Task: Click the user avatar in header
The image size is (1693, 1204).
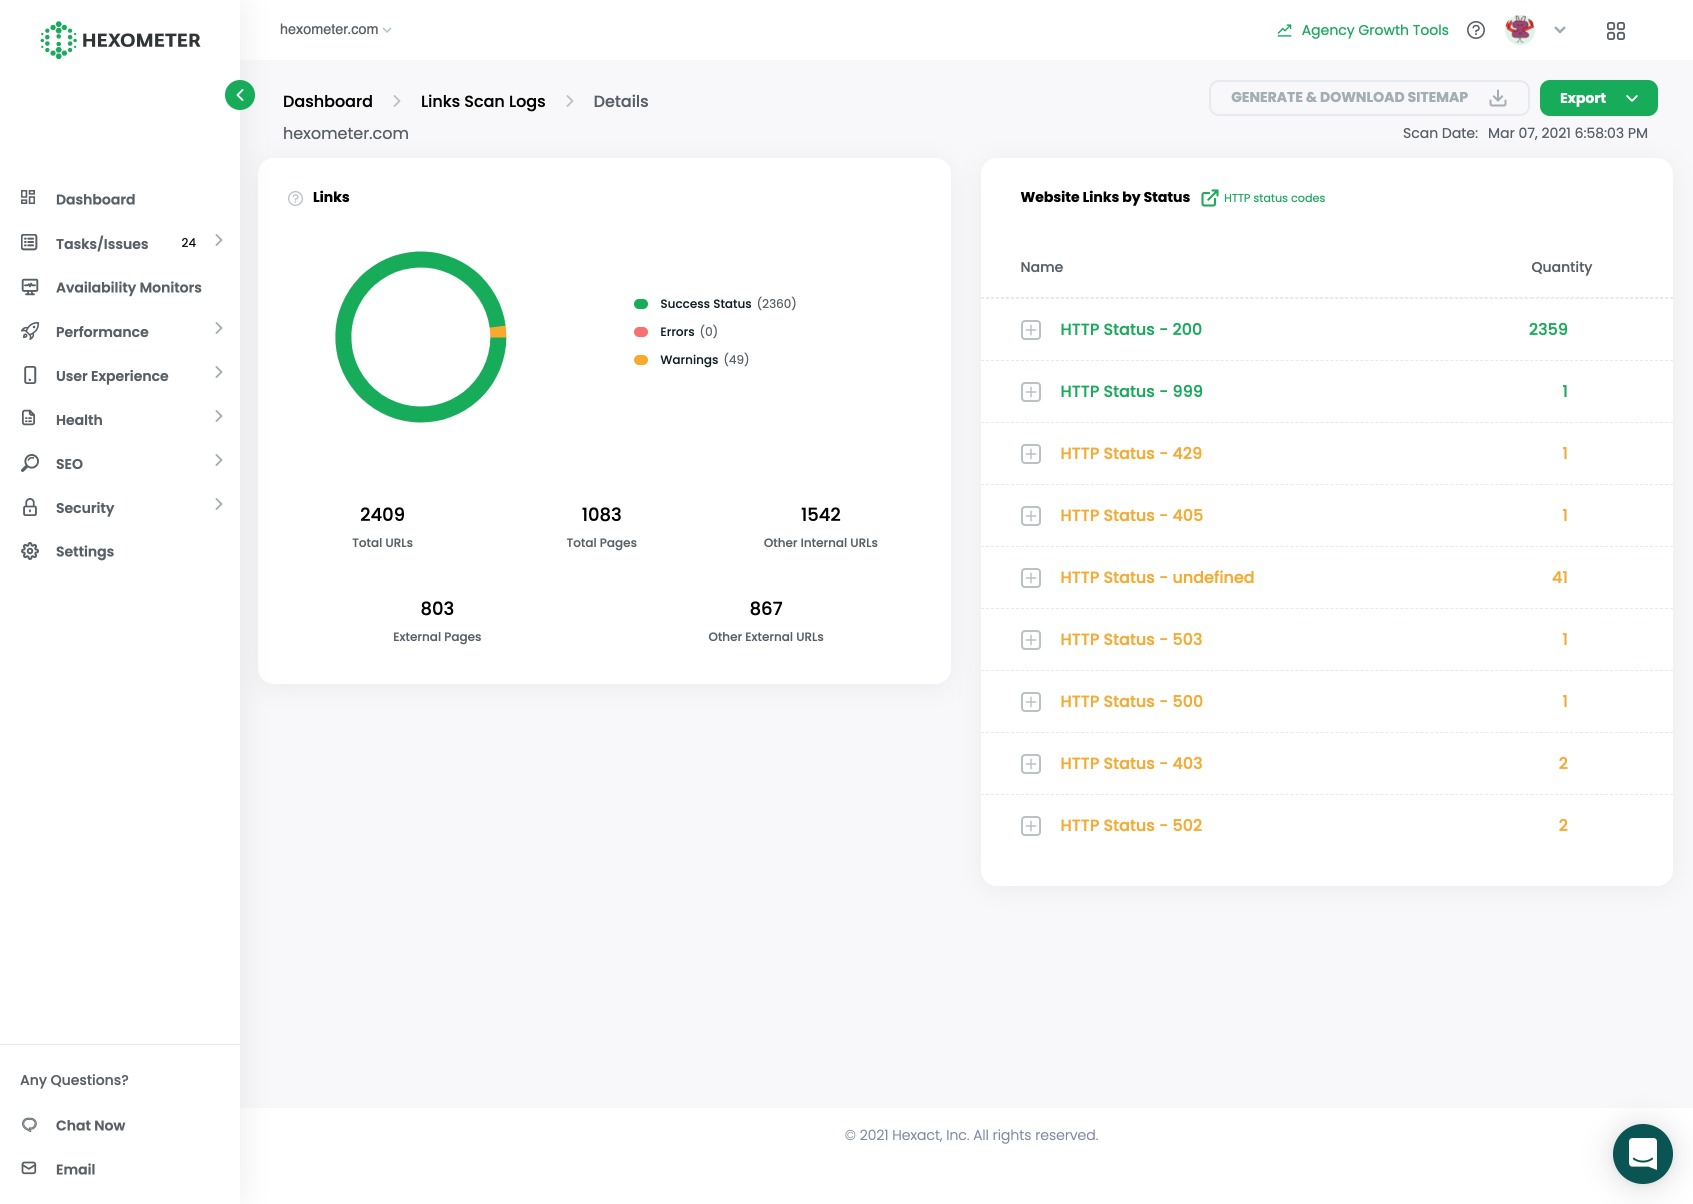Action: point(1520,30)
